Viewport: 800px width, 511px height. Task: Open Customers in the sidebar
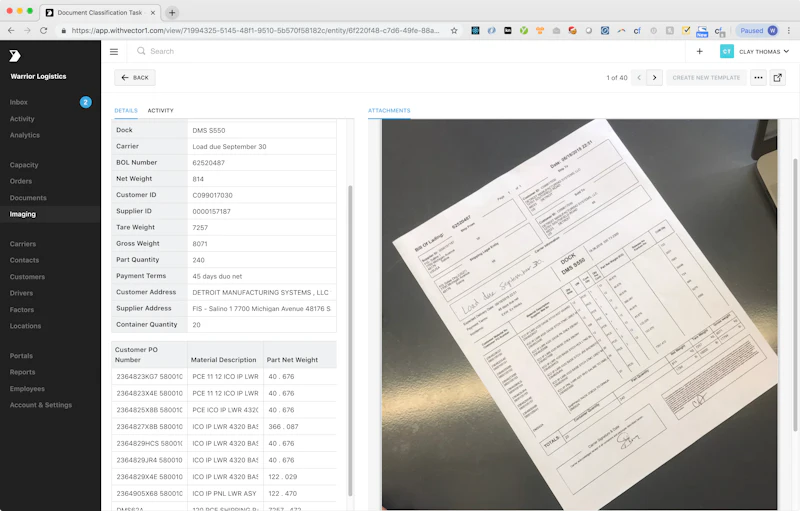28,277
